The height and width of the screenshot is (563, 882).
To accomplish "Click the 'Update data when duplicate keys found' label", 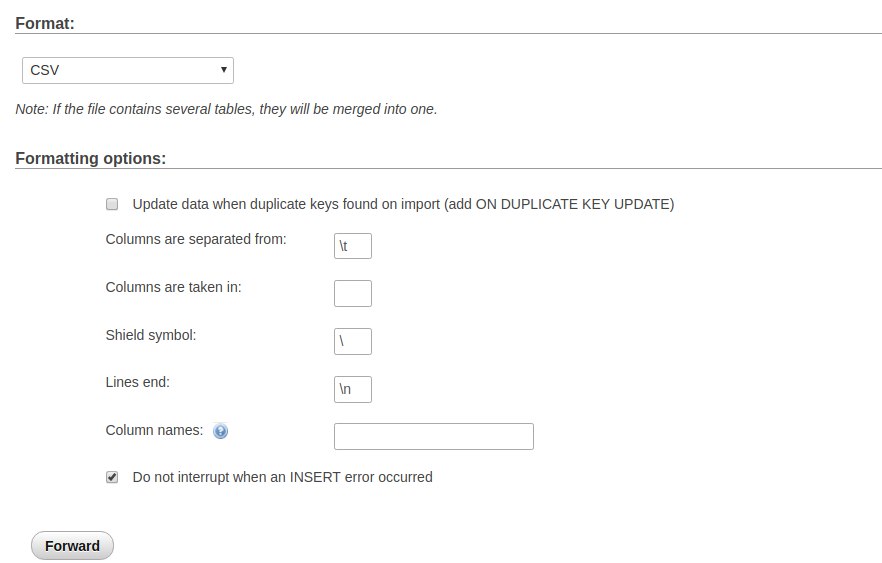I will point(403,204).
